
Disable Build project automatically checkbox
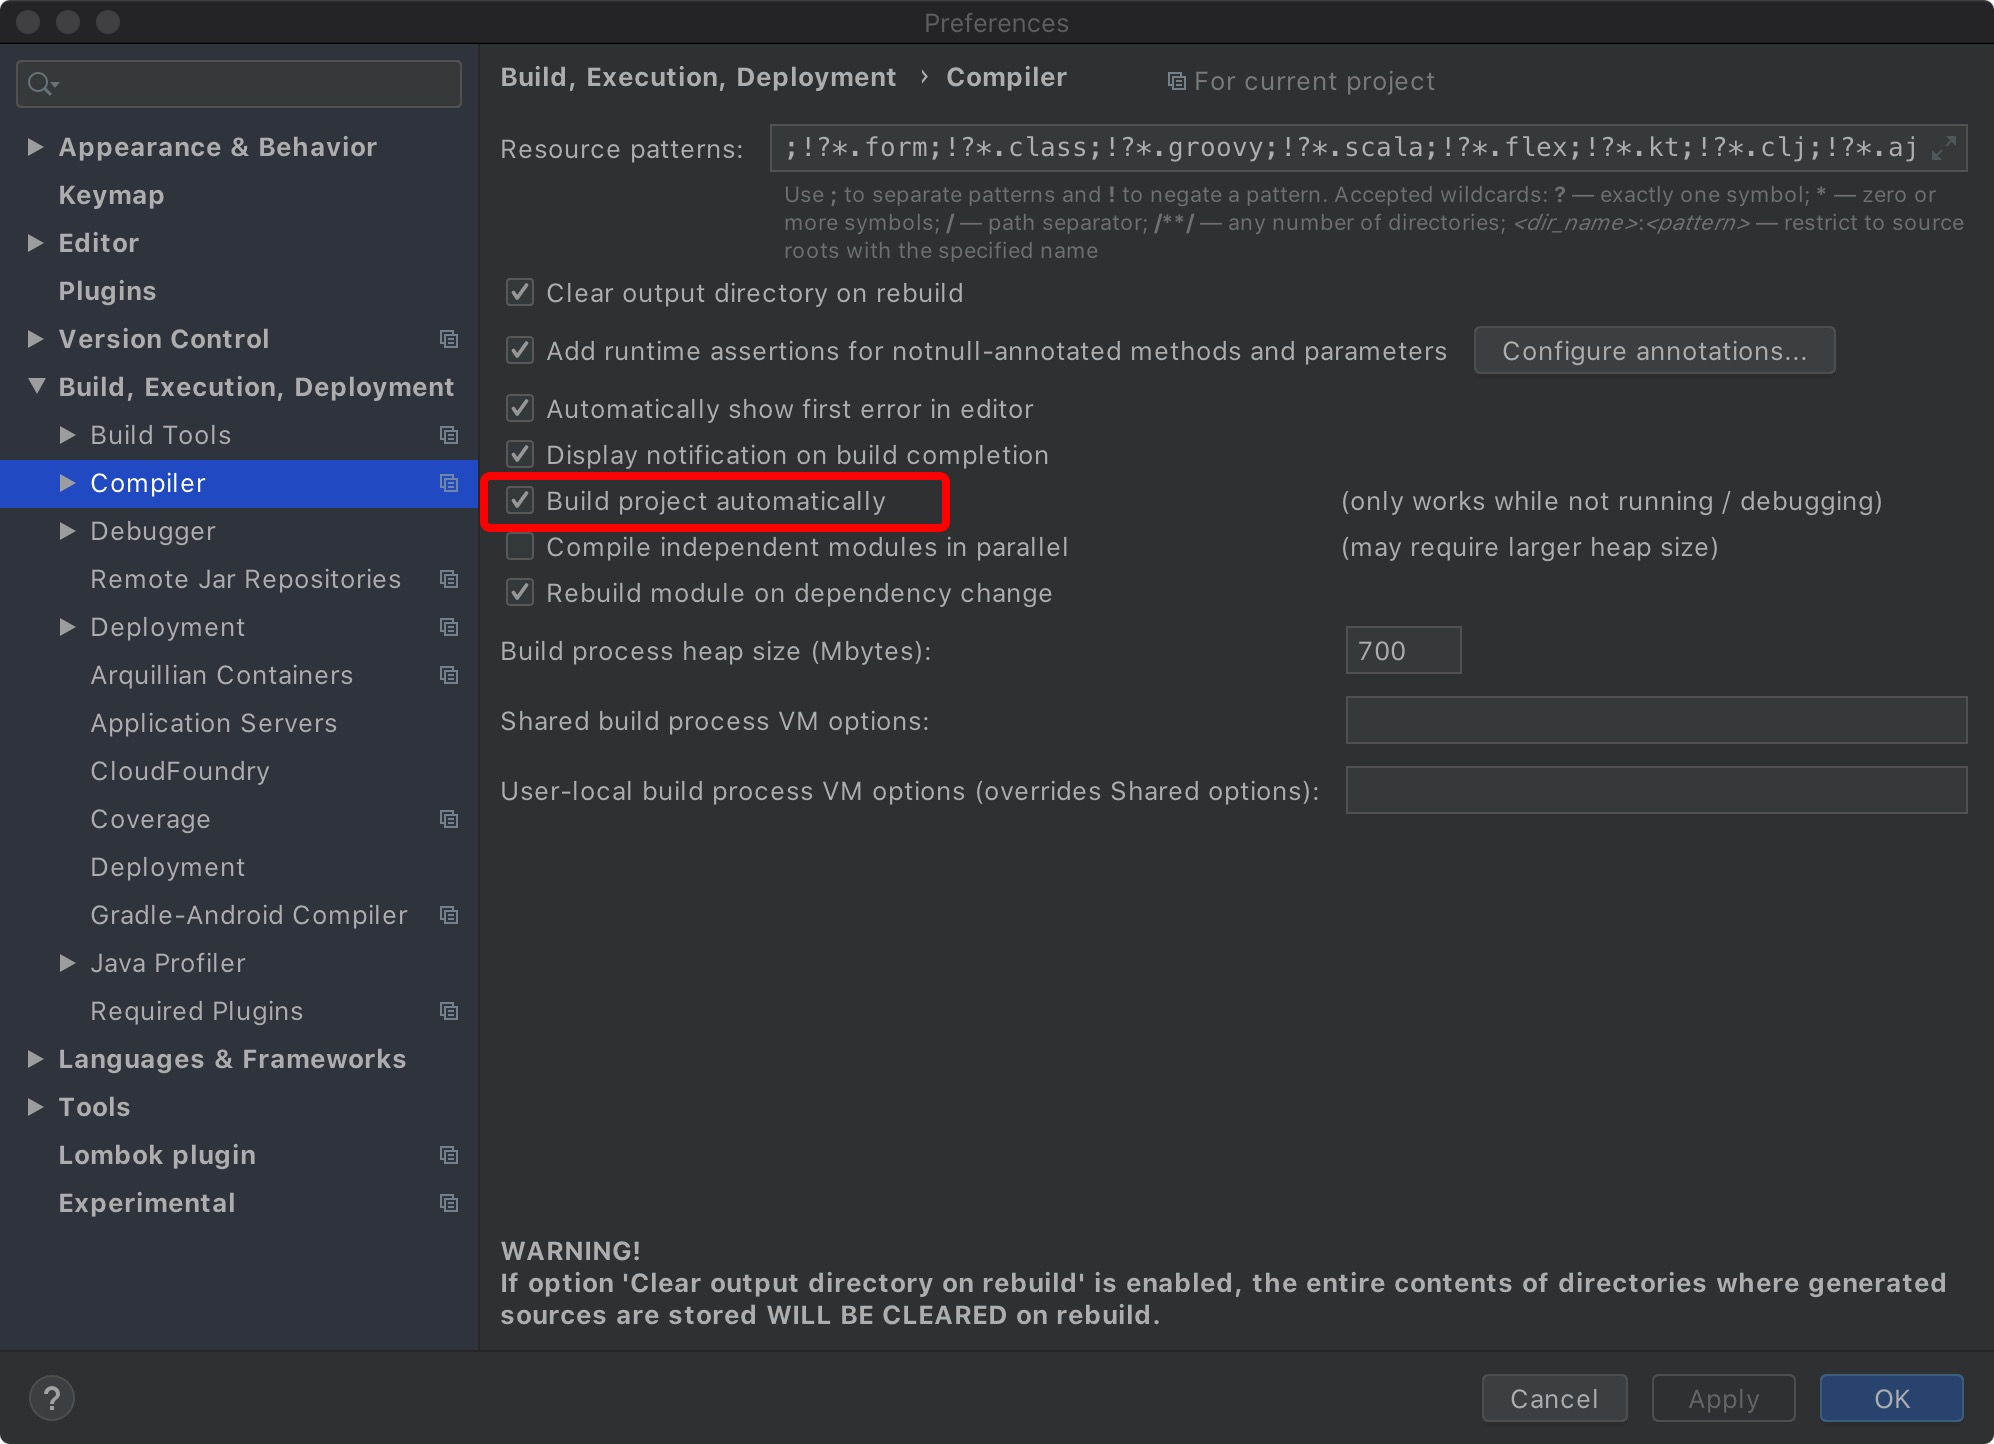click(520, 501)
